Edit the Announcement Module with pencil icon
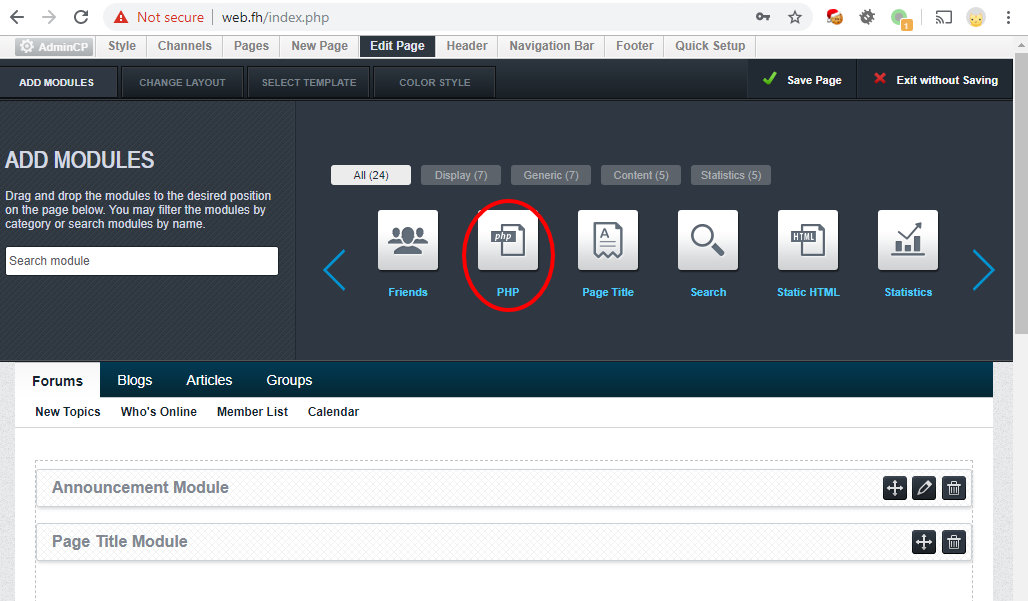Image resolution: width=1028 pixels, height=601 pixels. 924,488
